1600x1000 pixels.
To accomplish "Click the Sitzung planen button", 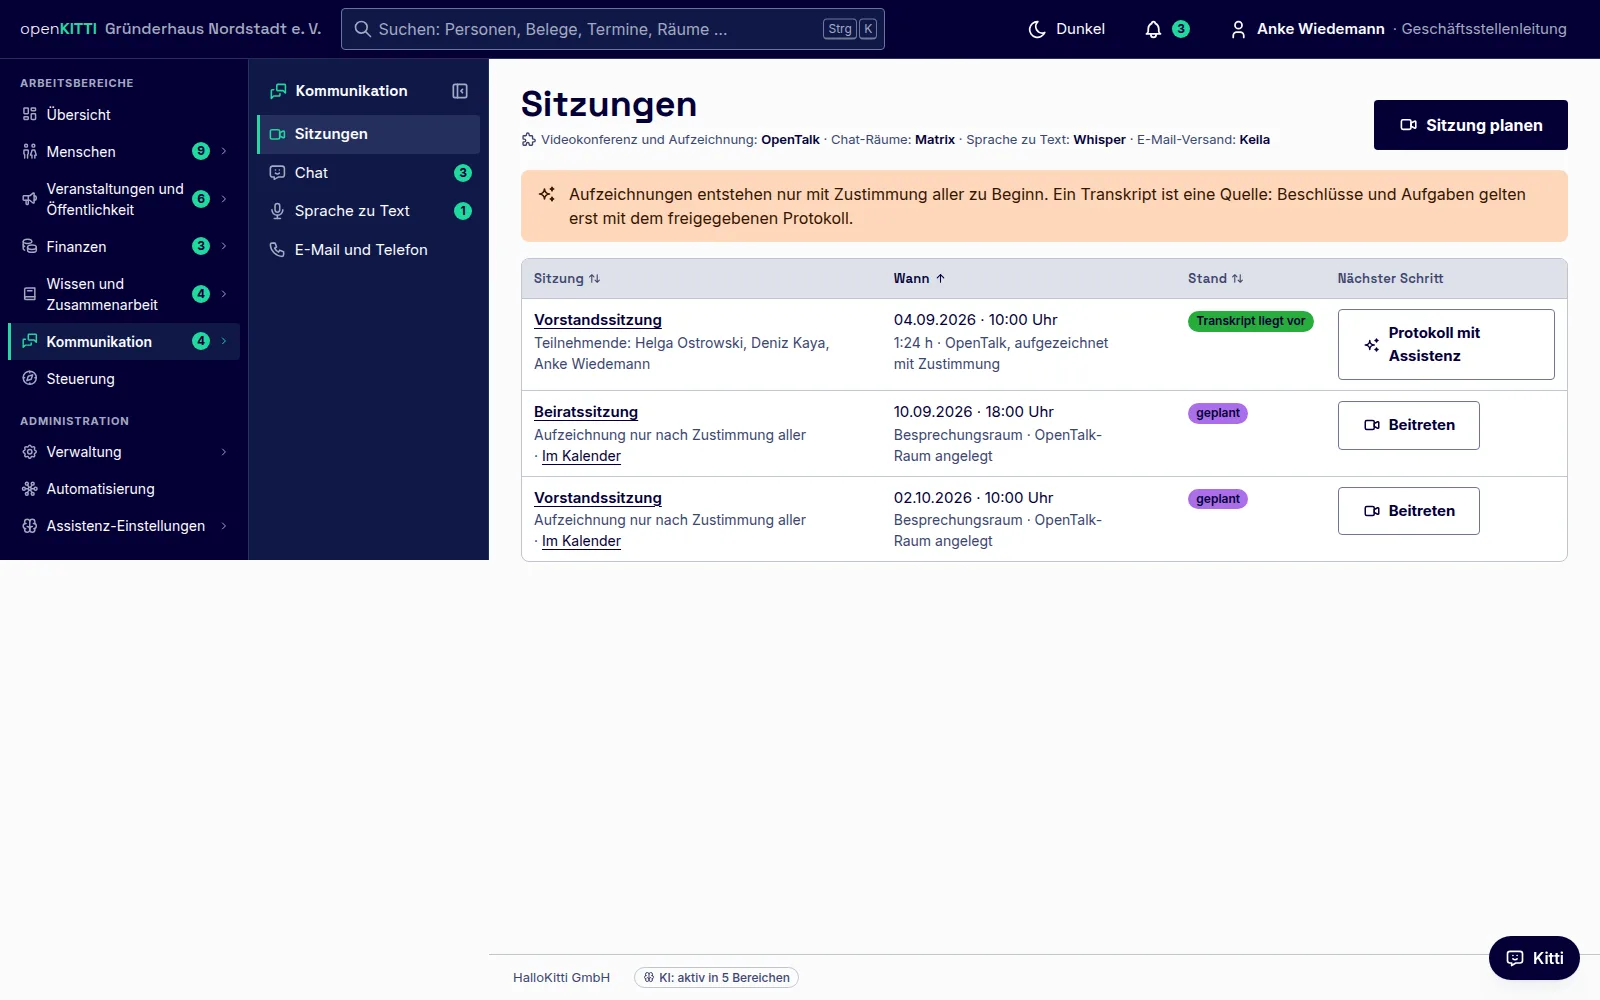I will (1470, 125).
